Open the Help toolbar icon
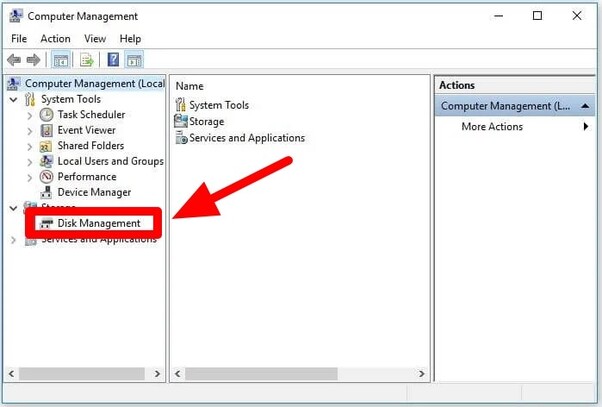This screenshot has height=407, width=602. click(113, 60)
